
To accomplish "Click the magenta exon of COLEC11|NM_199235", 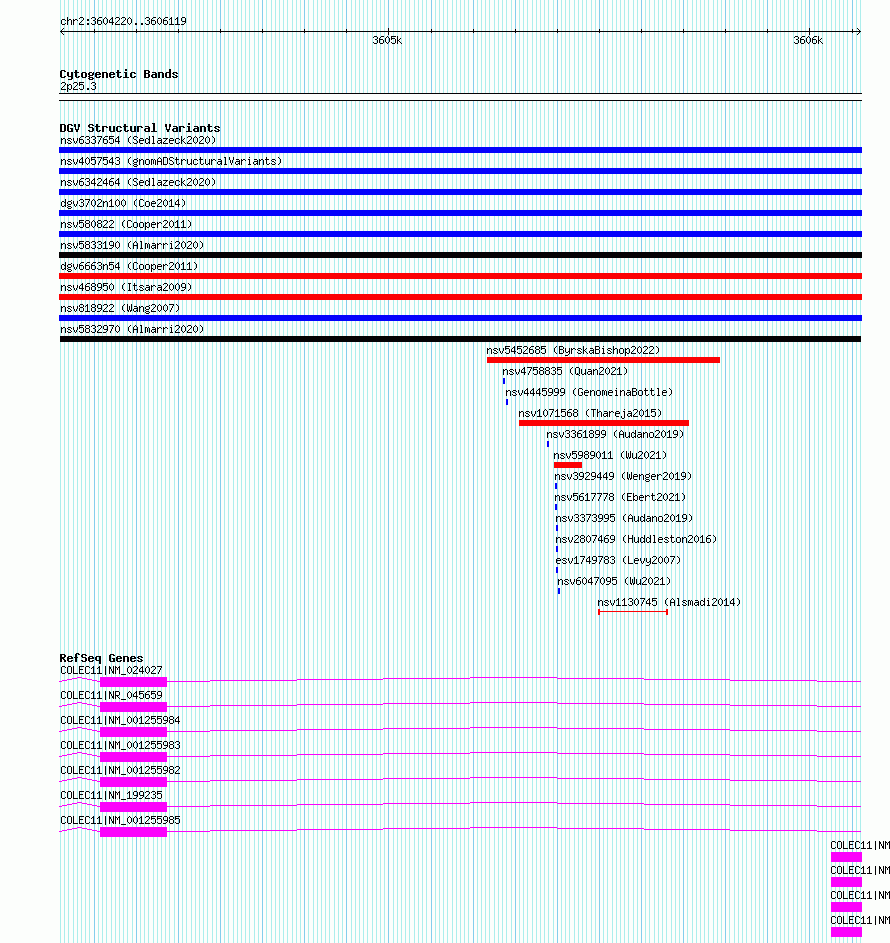I will (134, 807).
